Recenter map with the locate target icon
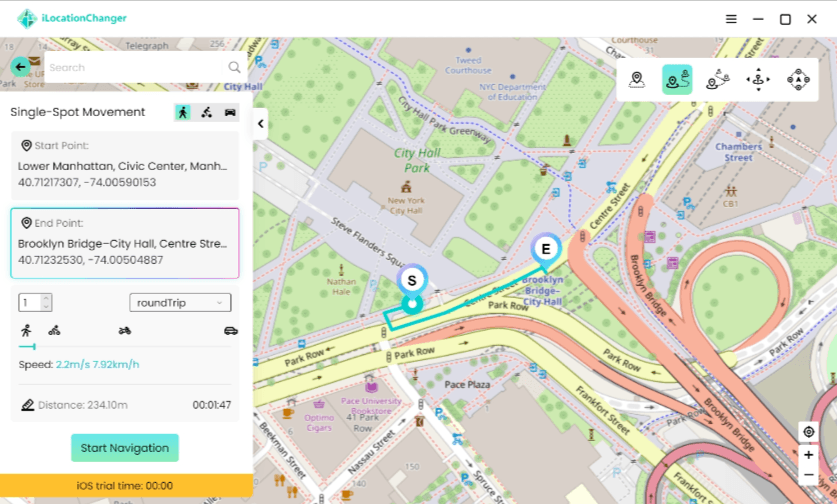 (x=809, y=431)
